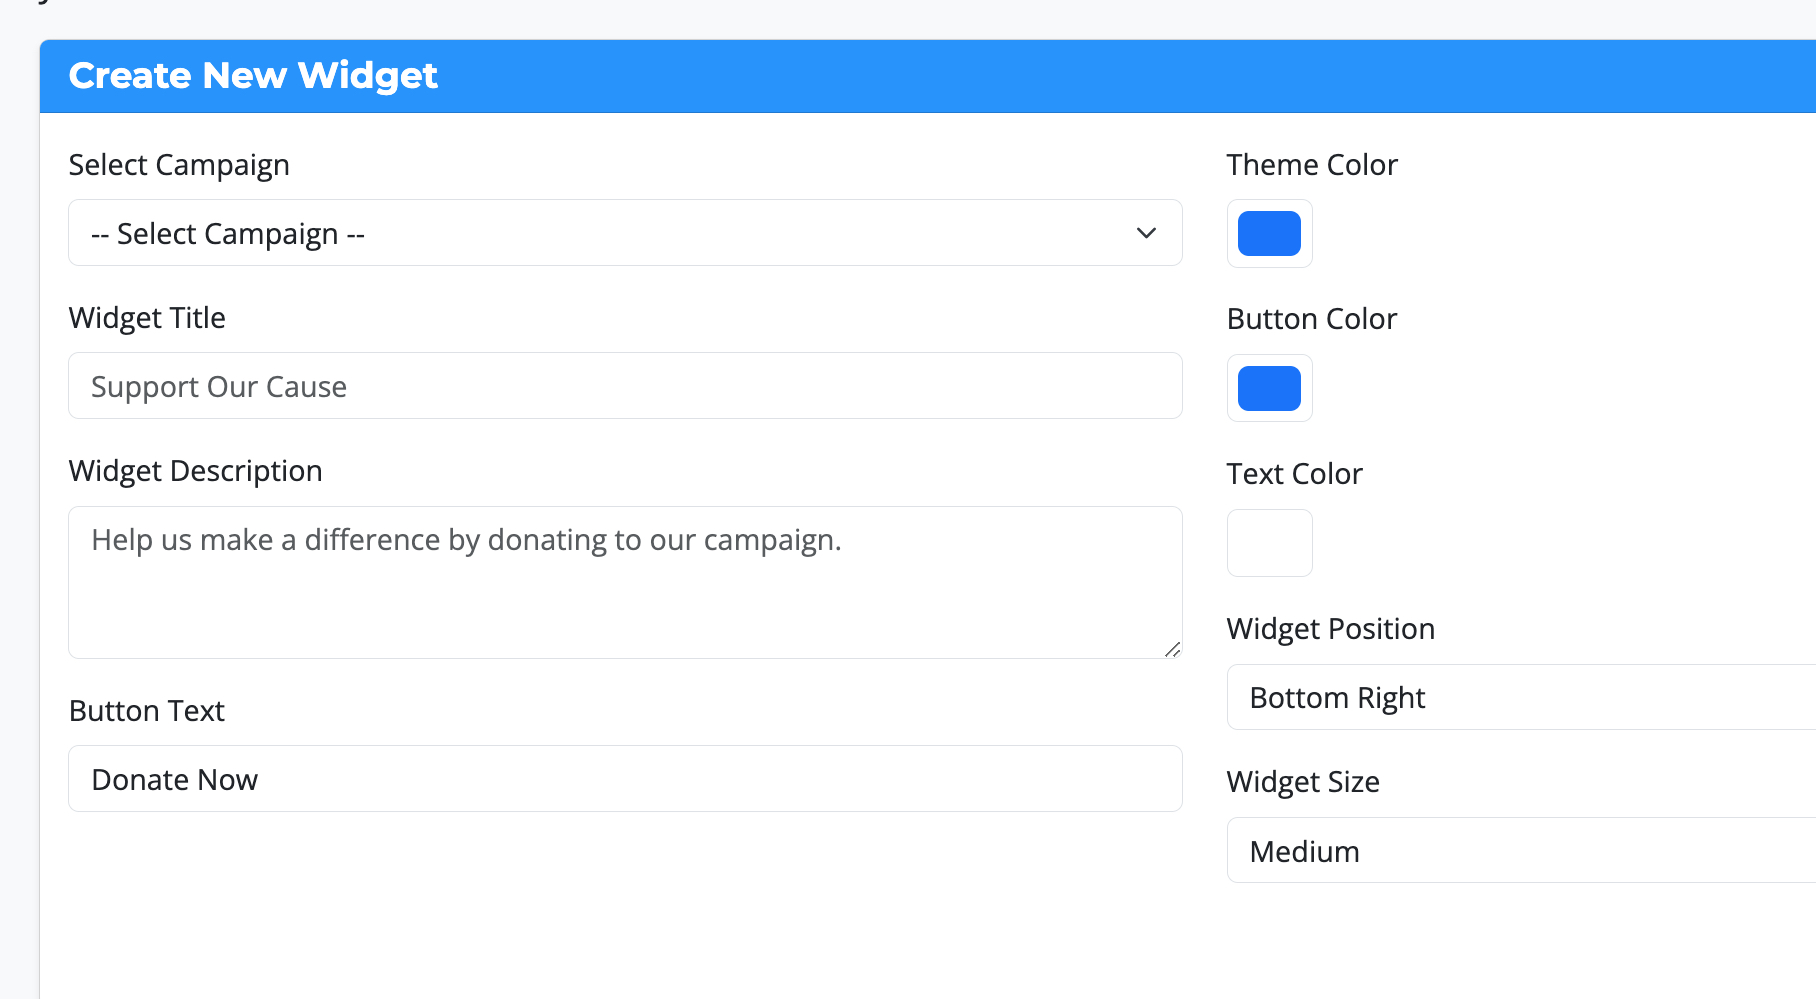Expand the Widget Position dropdown
Screen dimensions: 1816x999
click(1520, 697)
